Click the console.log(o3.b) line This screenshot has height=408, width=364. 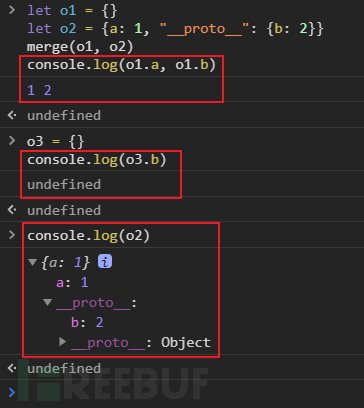(x=97, y=160)
